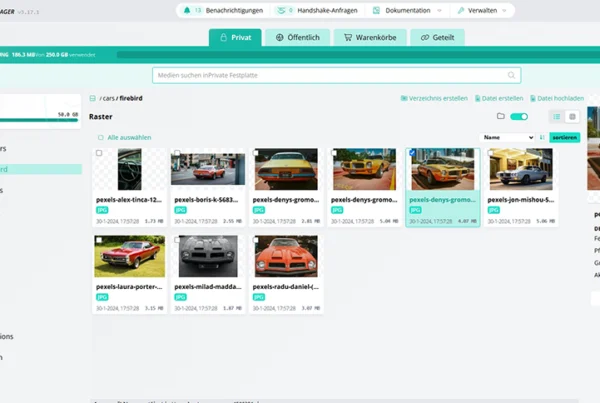Image resolution: width=600 pixels, height=403 pixels.
Task: Open Benachrichtigungen bell icon
Action: [187, 10]
